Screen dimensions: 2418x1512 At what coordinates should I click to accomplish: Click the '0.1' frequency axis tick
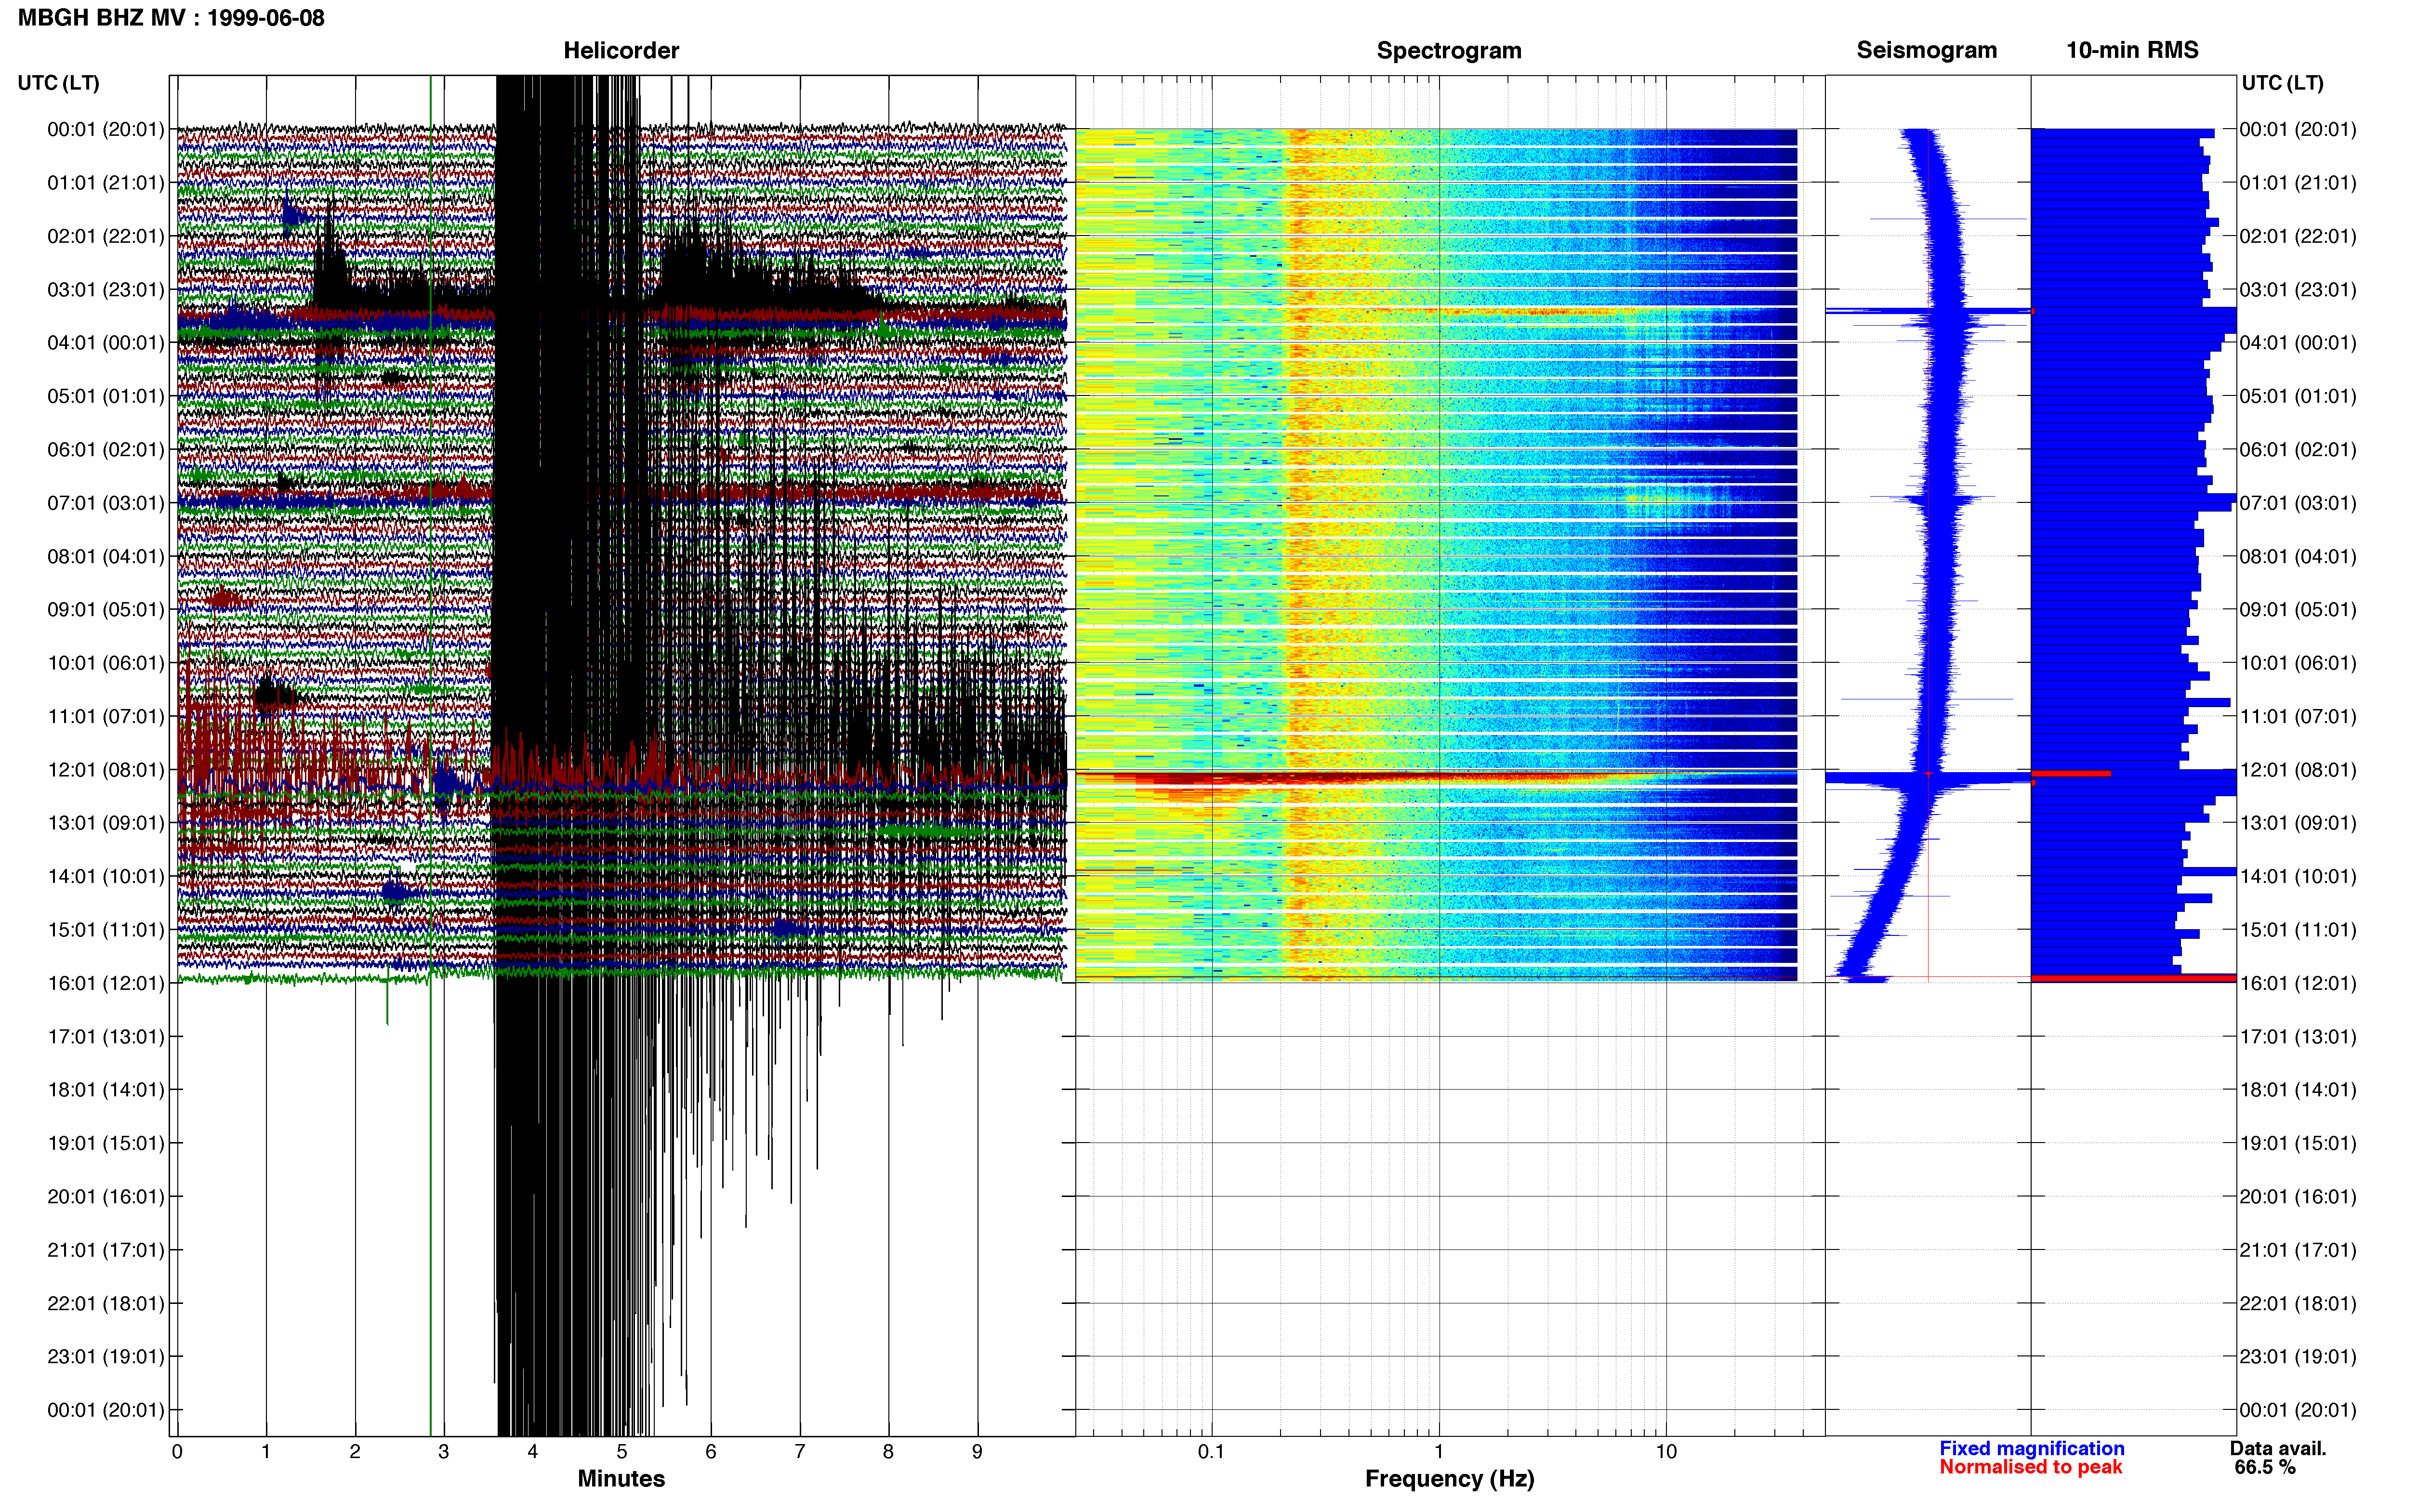(1211, 1451)
